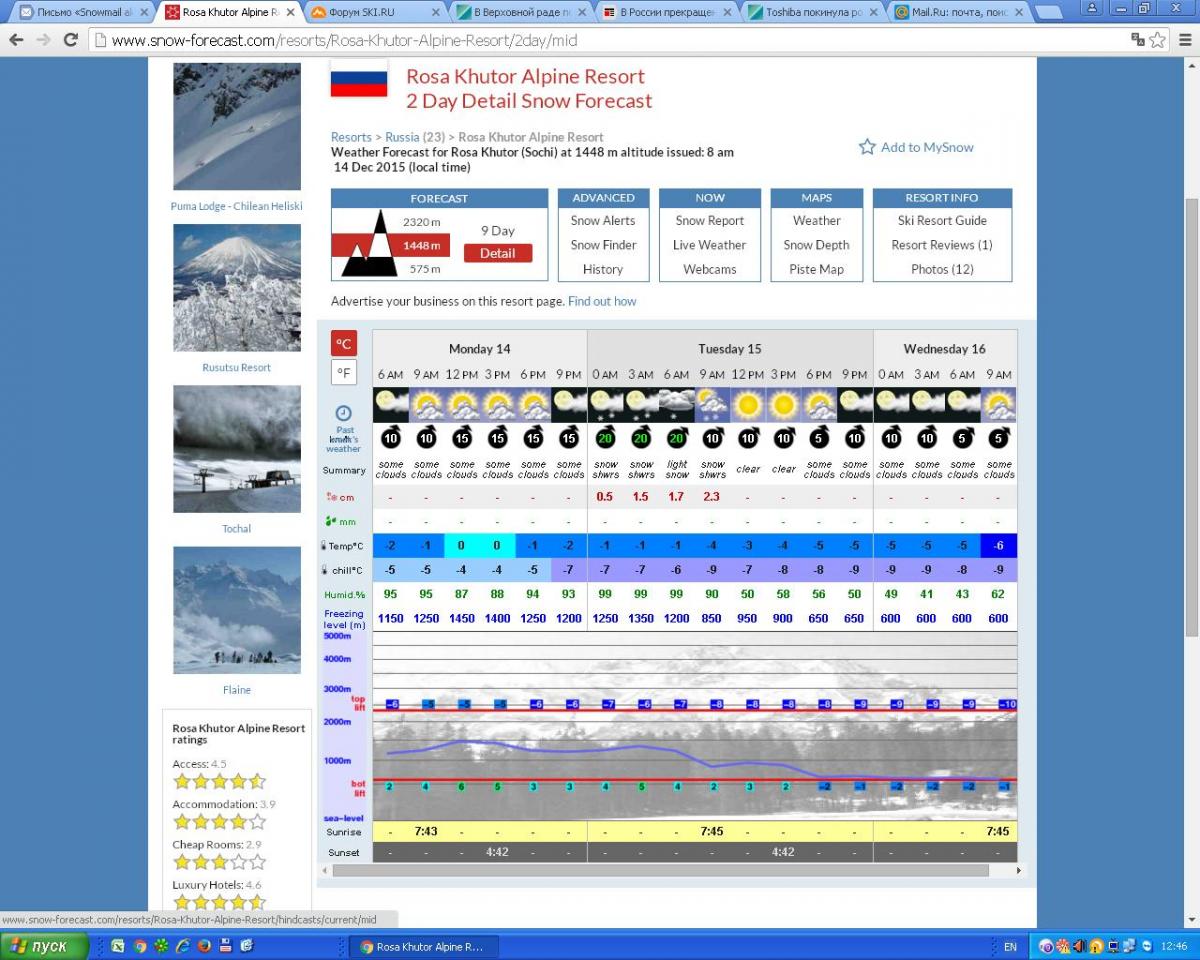Image resolution: width=1200 pixels, height=960 pixels.
Task: Click the Resorts breadcrumb link
Action: pos(351,137)
